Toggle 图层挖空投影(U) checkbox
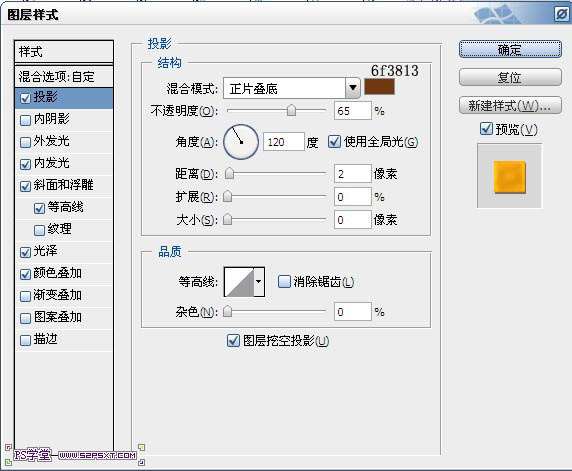This screenshot has width=572, height=471. pos(233,340)
